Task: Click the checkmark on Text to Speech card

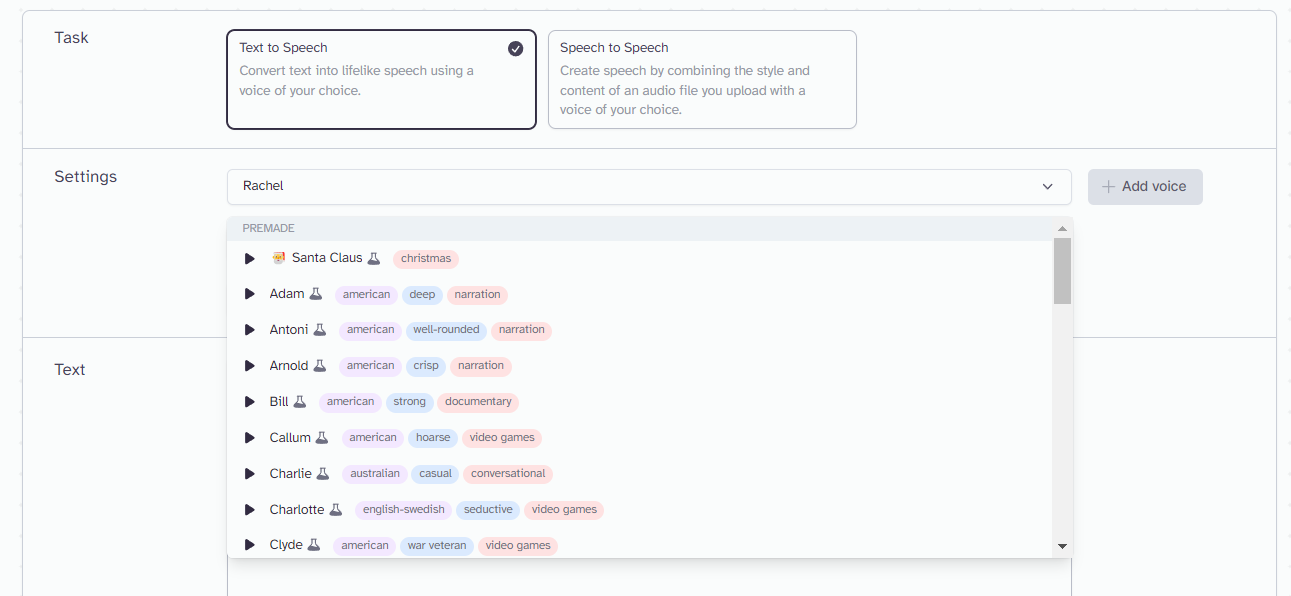Action: pyautogui.click(x=515, y=48)
